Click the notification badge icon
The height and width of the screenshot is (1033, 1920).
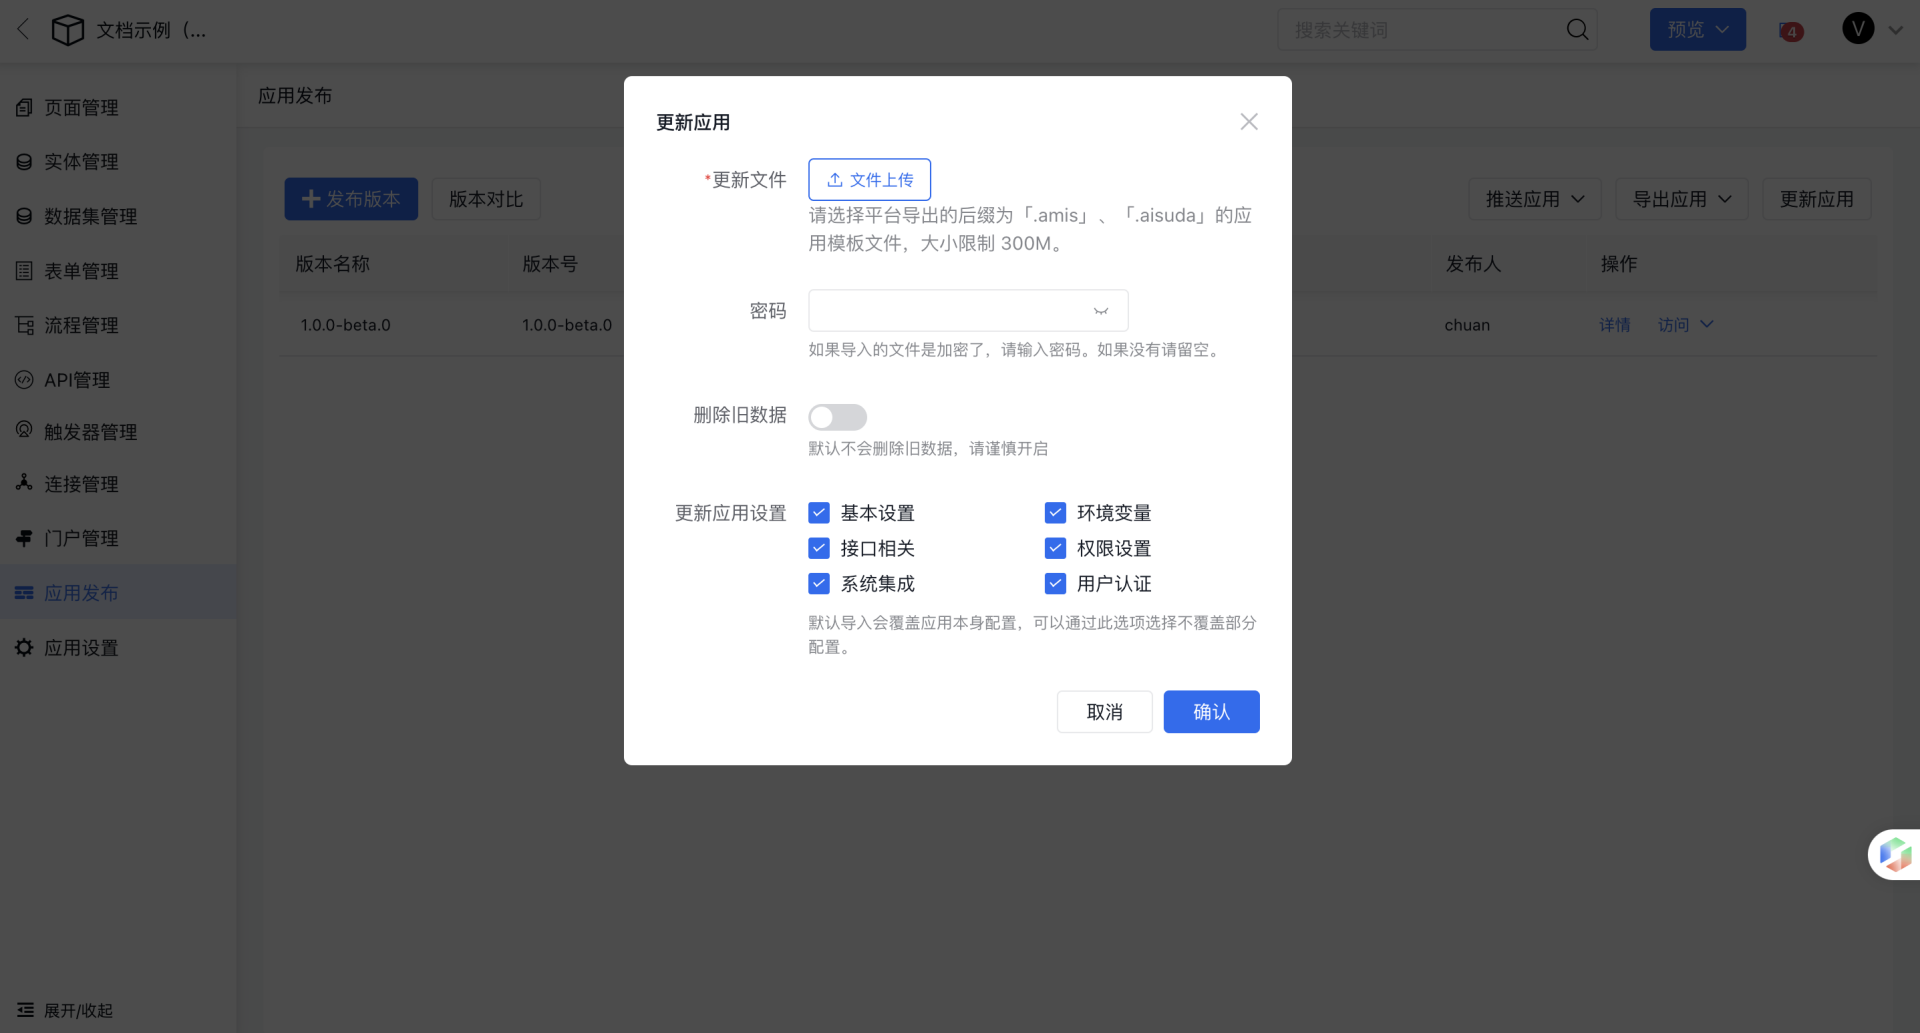click(x=1791, y=32)
